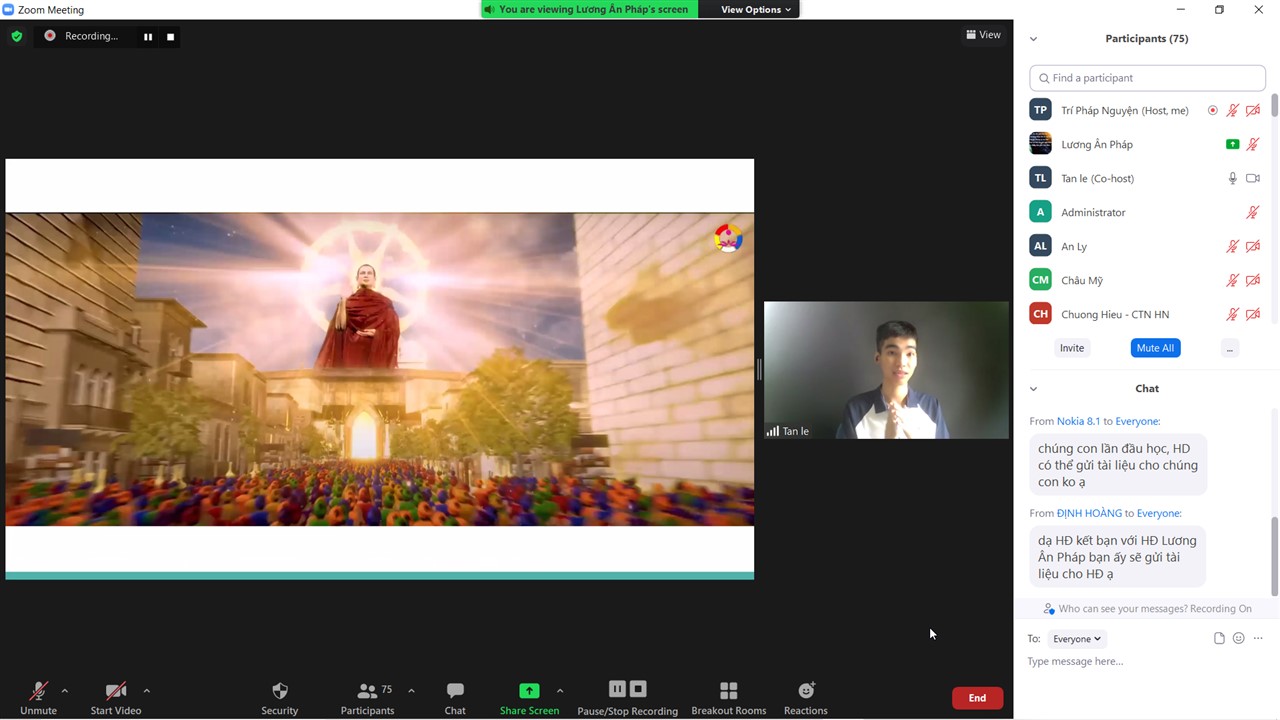Click the 'Who can see your messages?' notice
Screen dimensions: 1280x720
1147,608
